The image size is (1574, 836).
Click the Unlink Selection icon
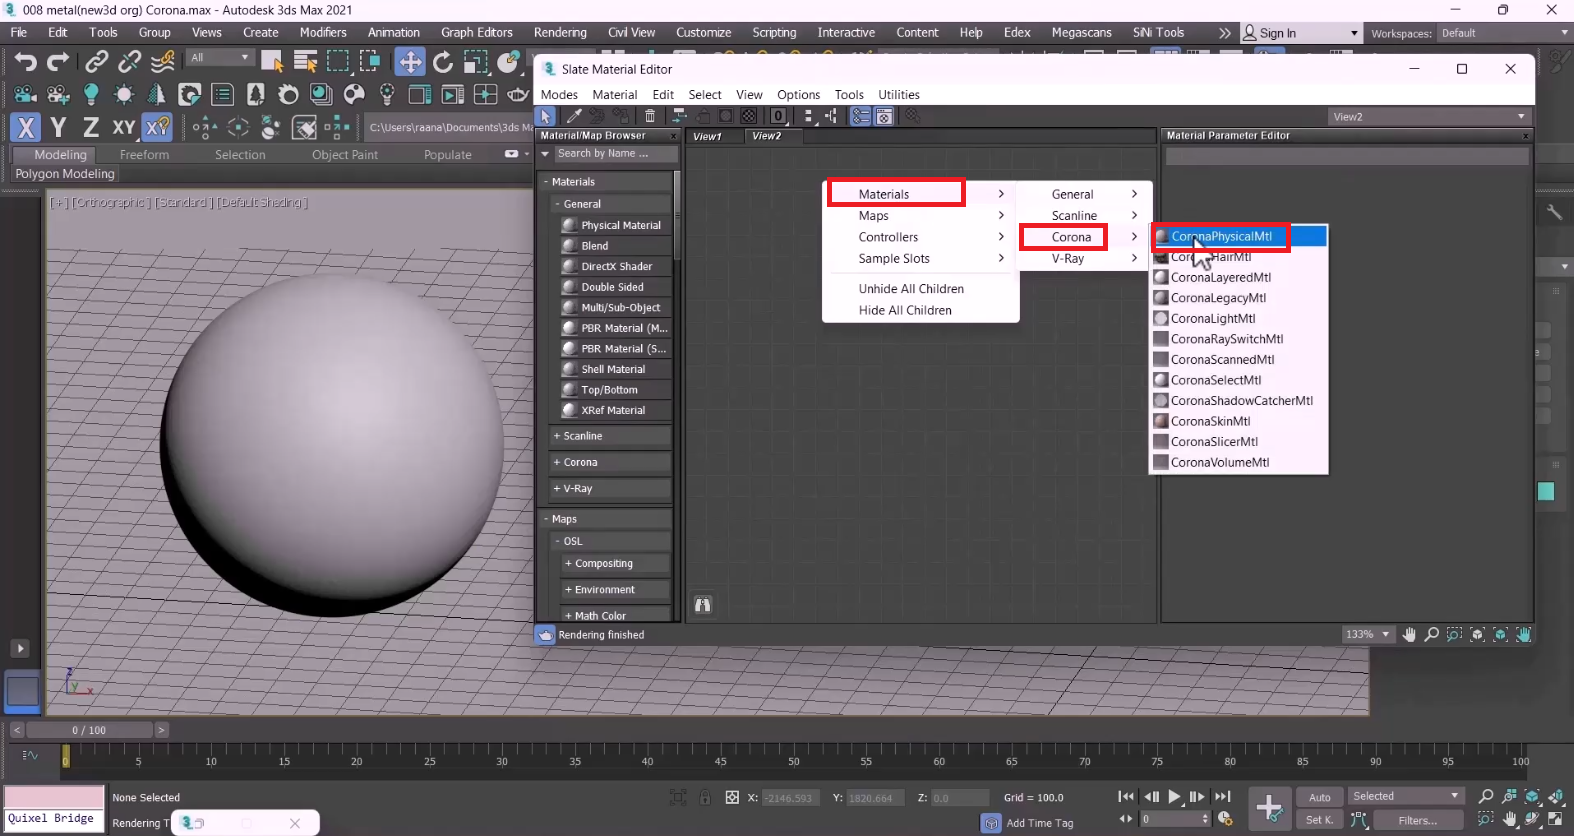[129, 62]
